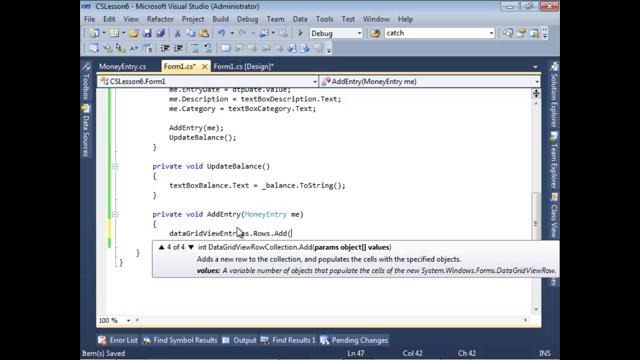Click the Cut scissors icon
This screenshot has width=640, height=360.
tap(178, 33)
